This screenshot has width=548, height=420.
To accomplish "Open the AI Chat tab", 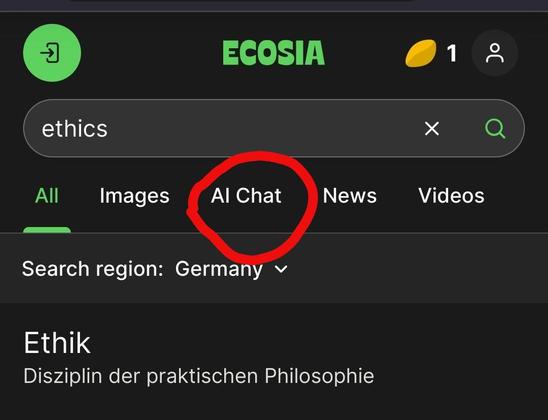I will coord(246,195).
